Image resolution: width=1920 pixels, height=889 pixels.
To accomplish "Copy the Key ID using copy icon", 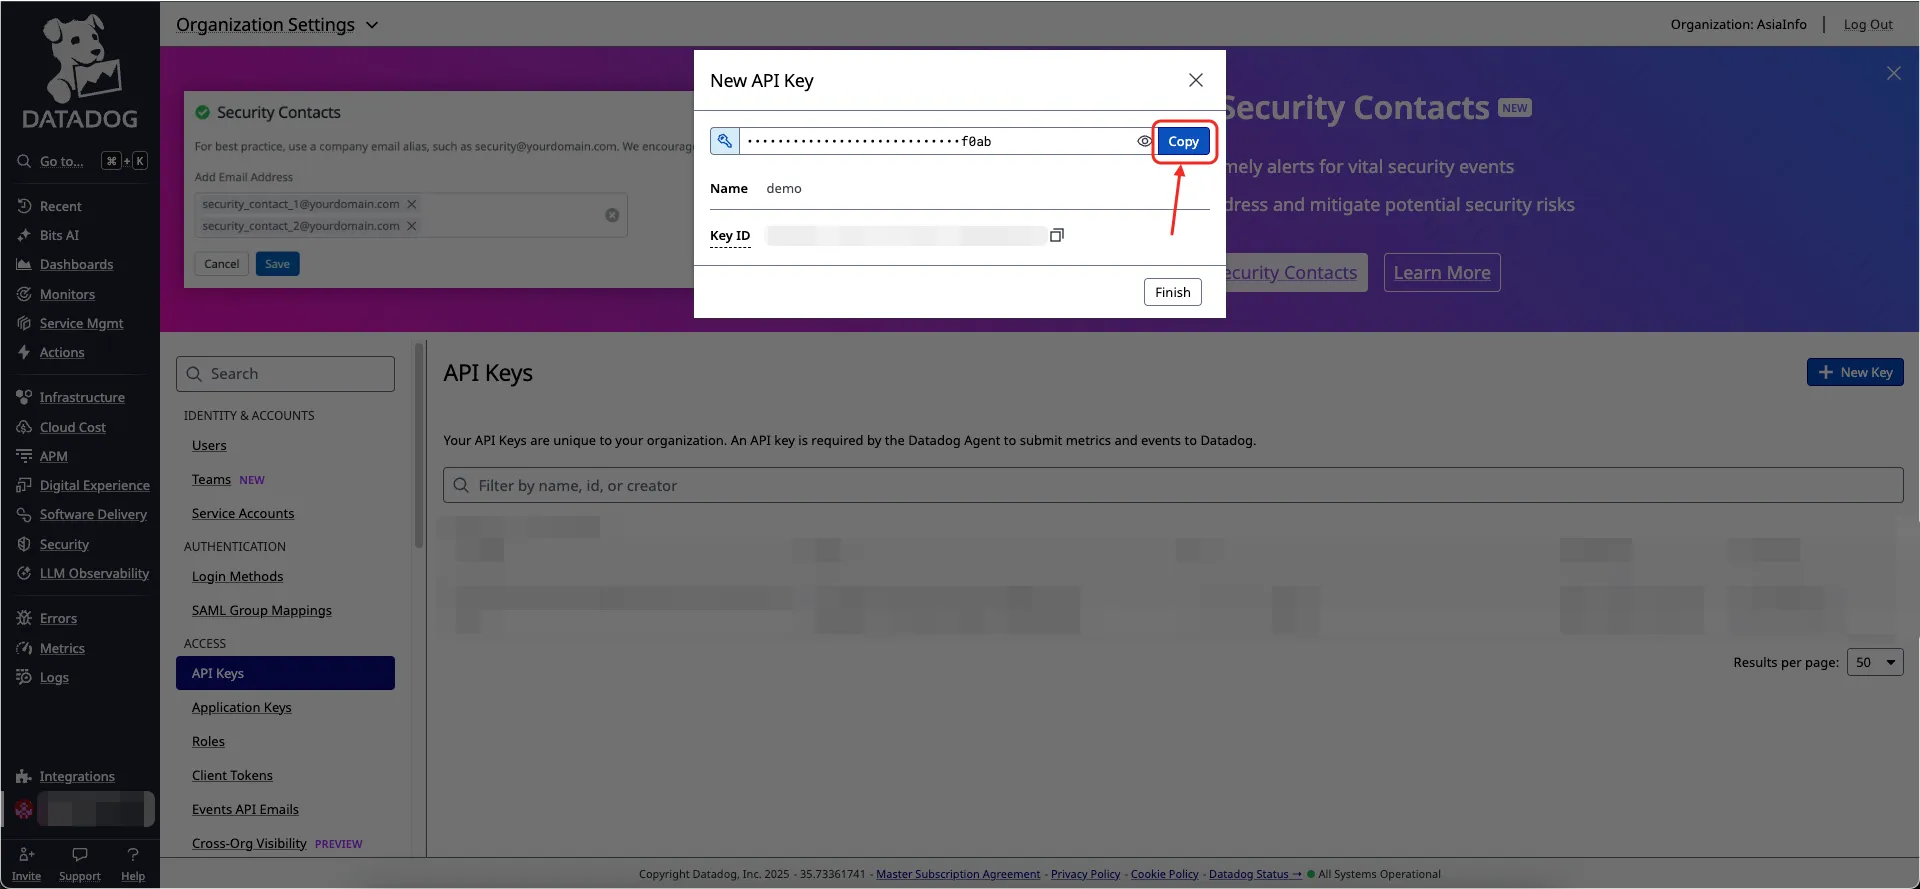I will [x=1056, y=235].
